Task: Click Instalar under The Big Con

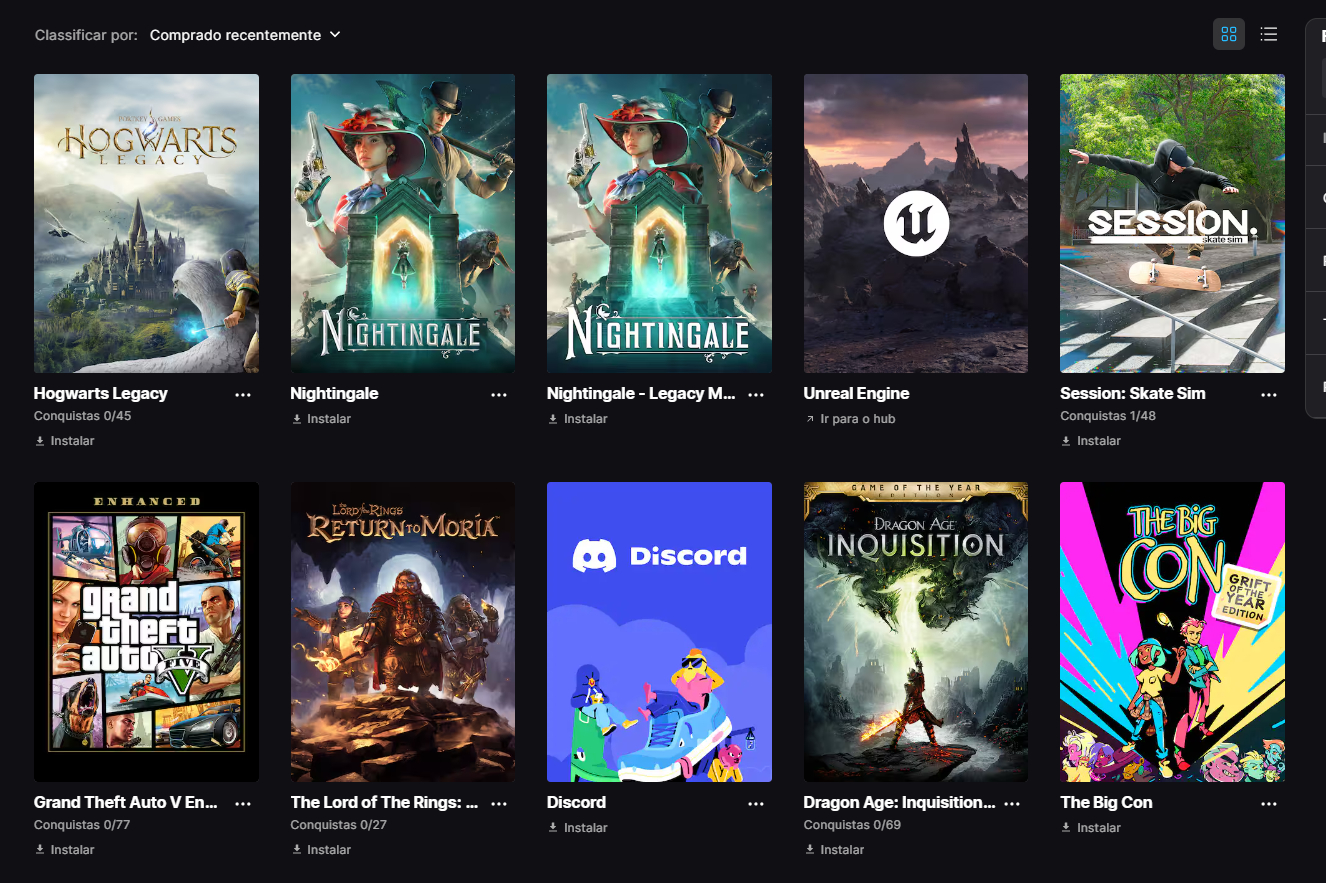Action: [1091, 828]
